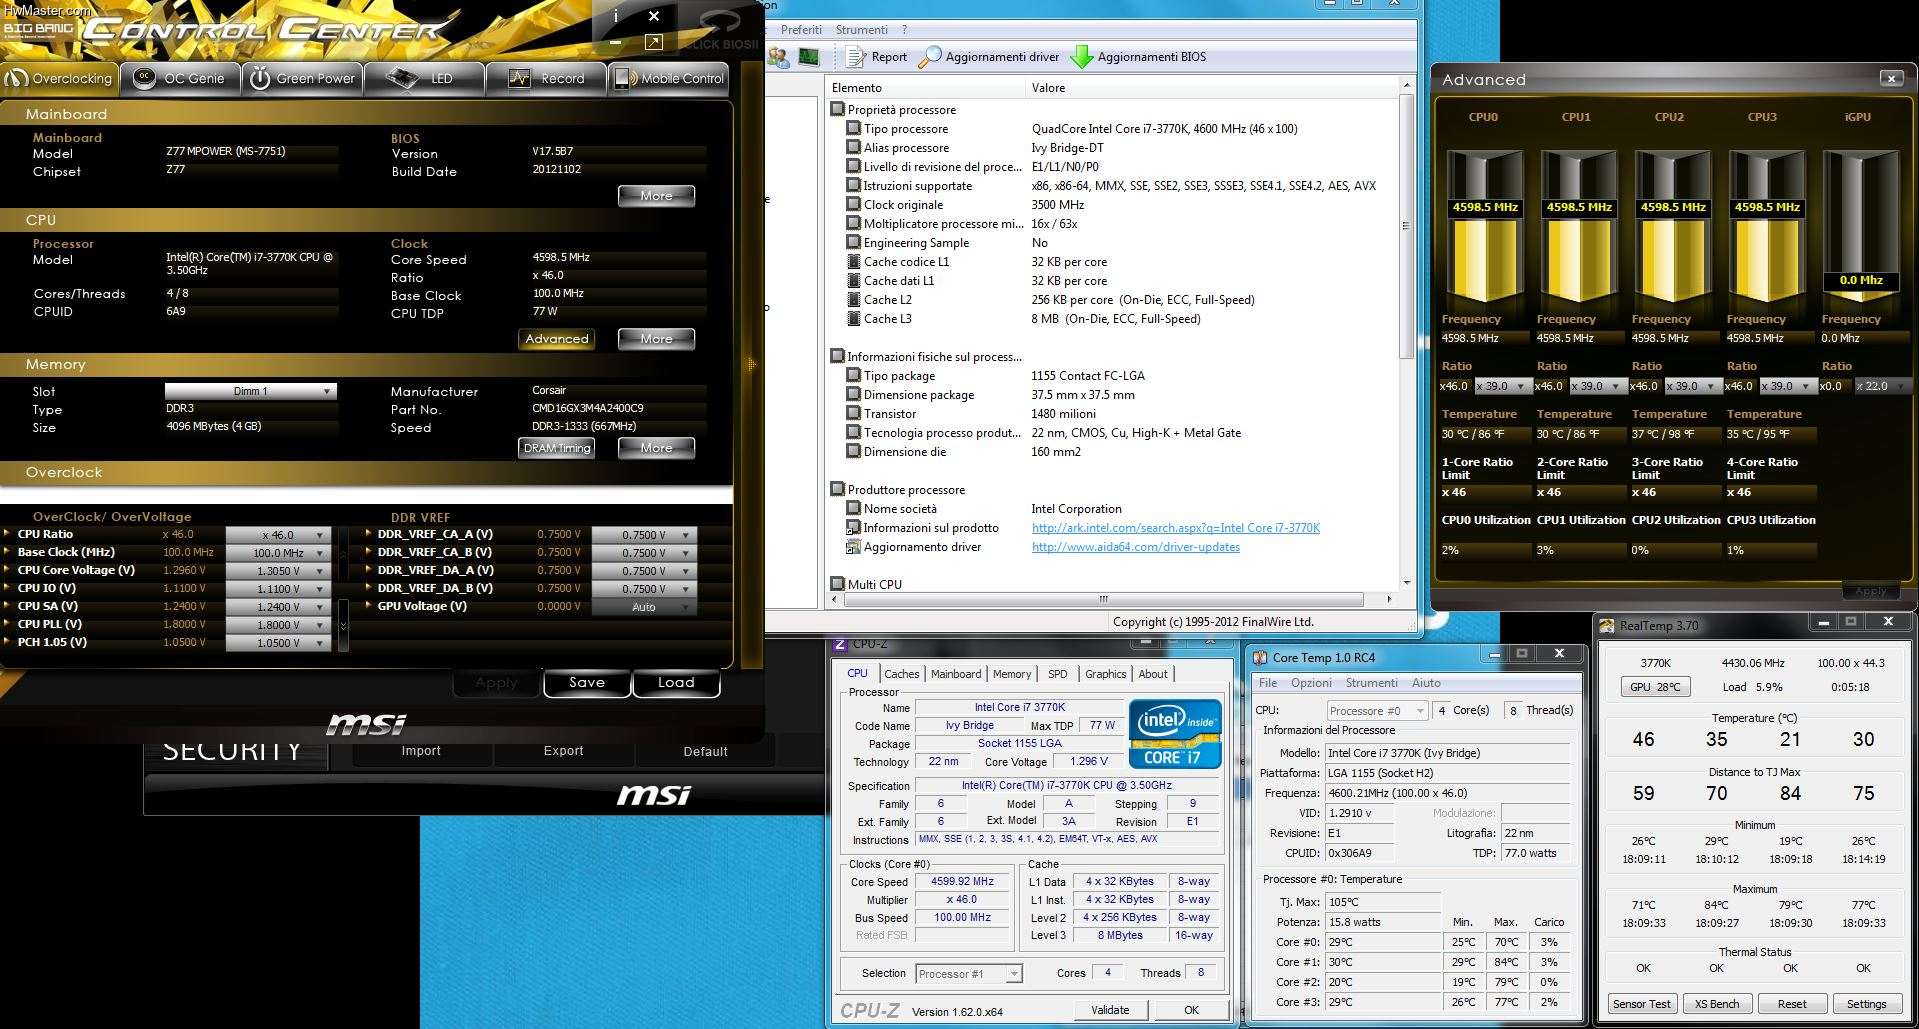Viewport: 1919px width, 1029px height.
Task: Click the Multi CPU group icon in AIDA64
Action: coord(838,584)
